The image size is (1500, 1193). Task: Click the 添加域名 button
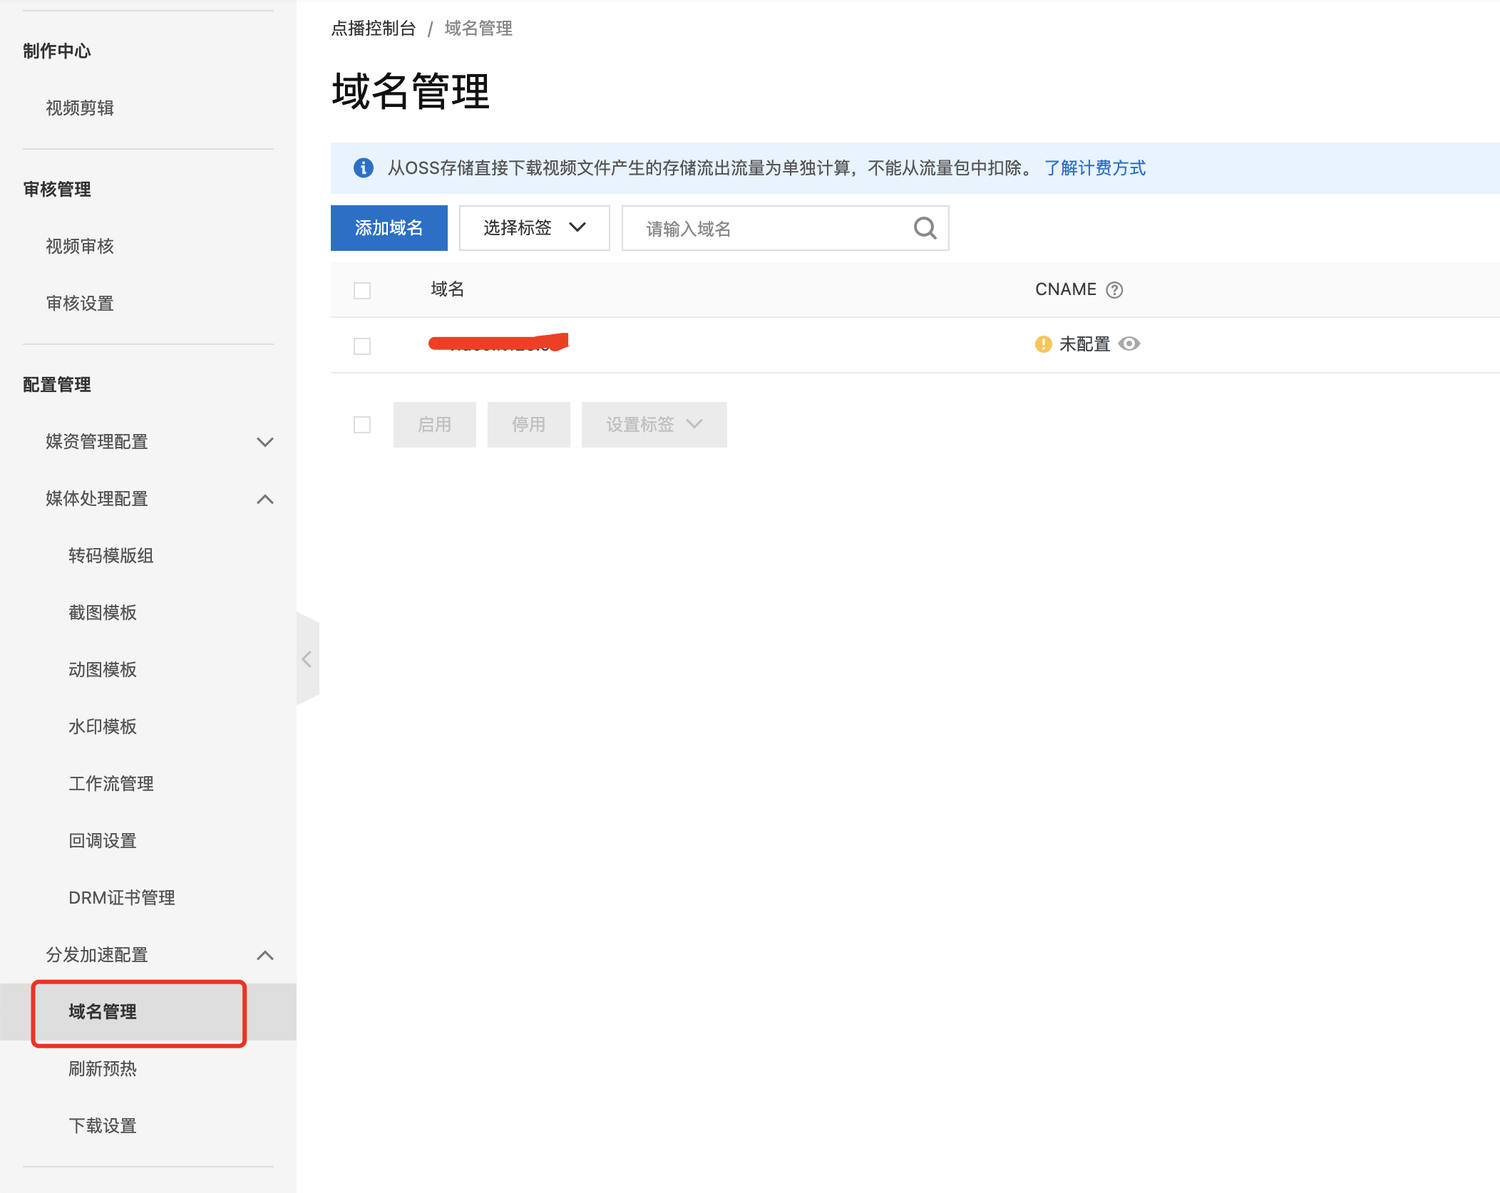[x=389, y=228]
